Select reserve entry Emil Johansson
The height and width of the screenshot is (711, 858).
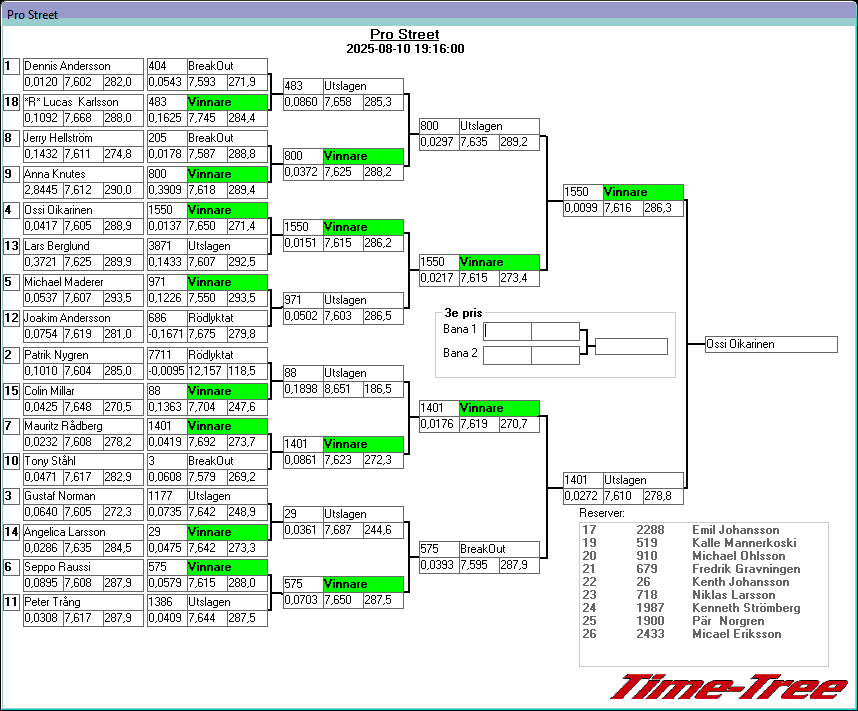735,530
